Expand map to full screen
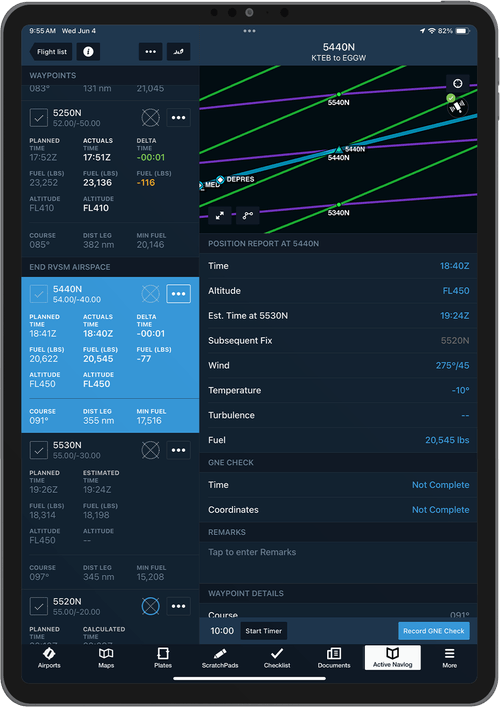The image size is (500, 707). (x=220, y=216)
